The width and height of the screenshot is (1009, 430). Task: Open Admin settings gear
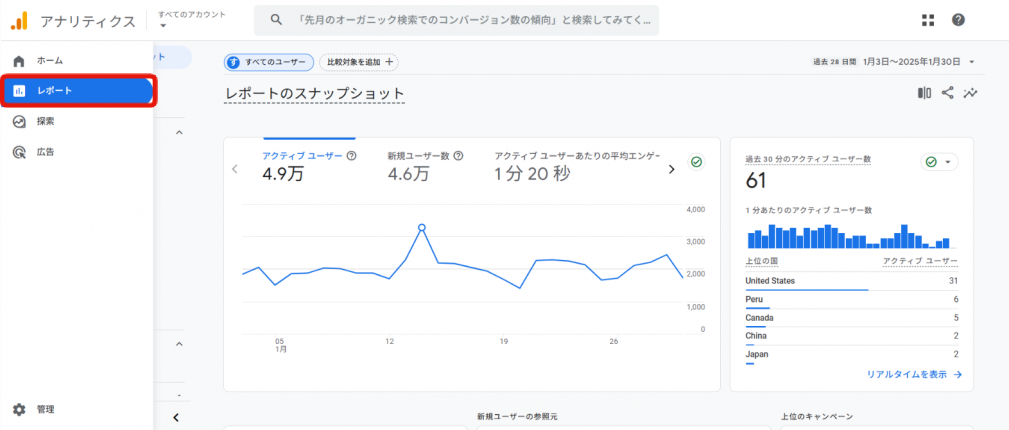(x=19, y=409)
